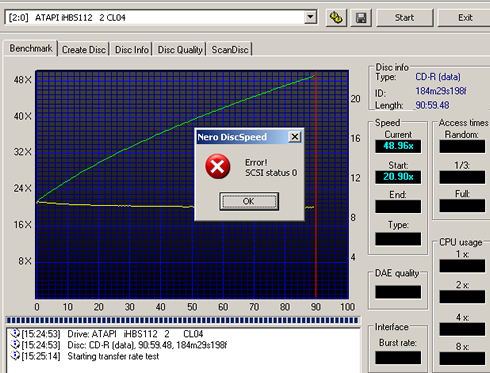Screen dimensions: 490x373
Task: Open the drive selection dropdown arrow
Action: [x=310, y=17]
